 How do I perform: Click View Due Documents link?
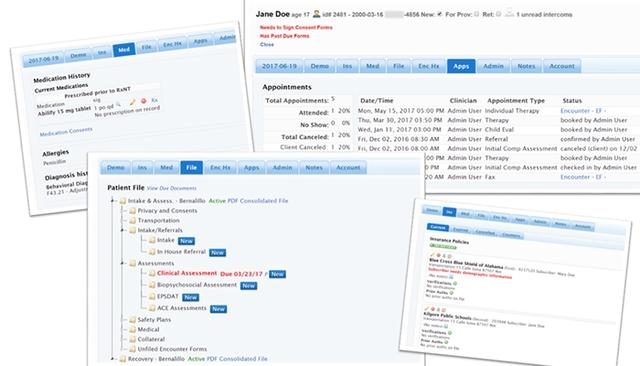pyautogui.click(x=171, y=188)
